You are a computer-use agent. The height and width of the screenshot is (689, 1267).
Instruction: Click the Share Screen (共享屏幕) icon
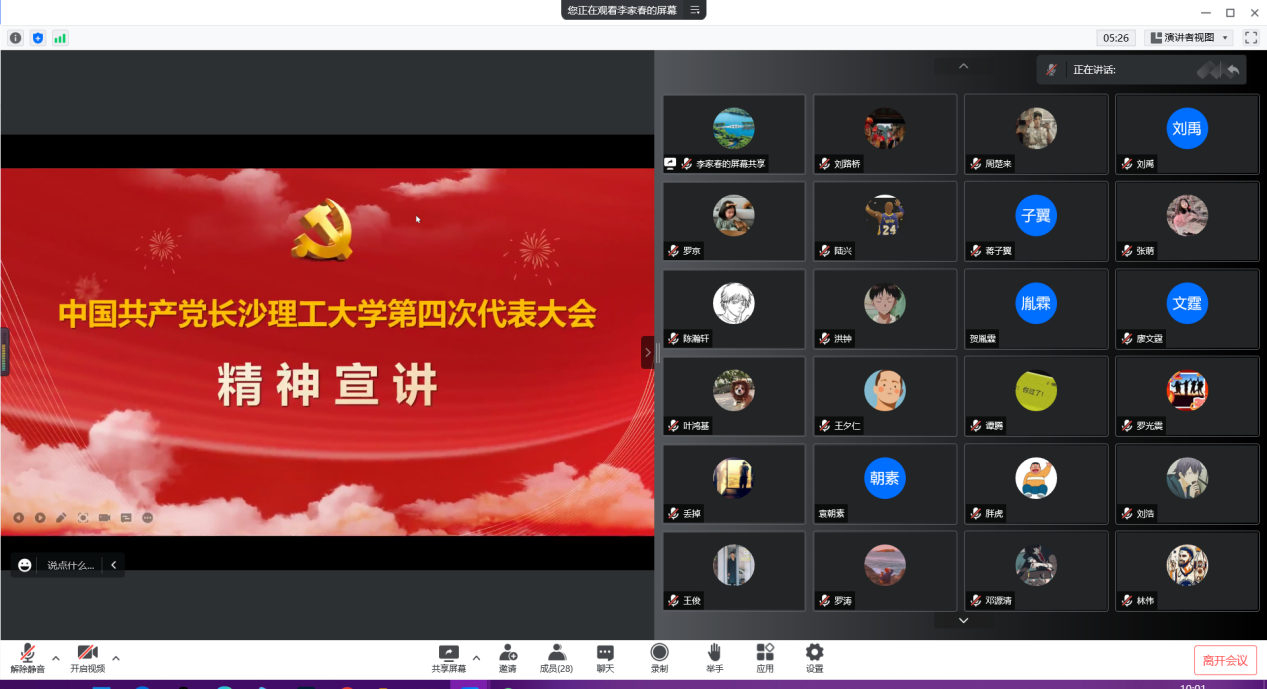(448, 657)
